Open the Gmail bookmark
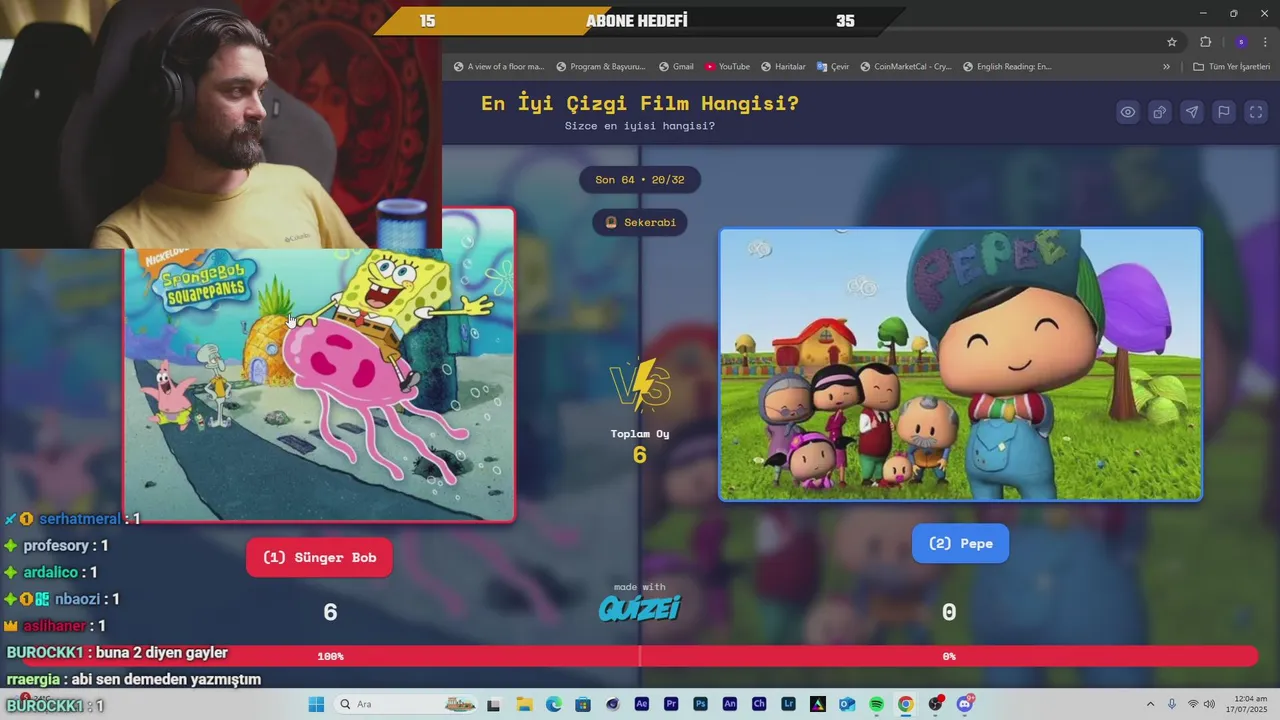 click(676, 67)
